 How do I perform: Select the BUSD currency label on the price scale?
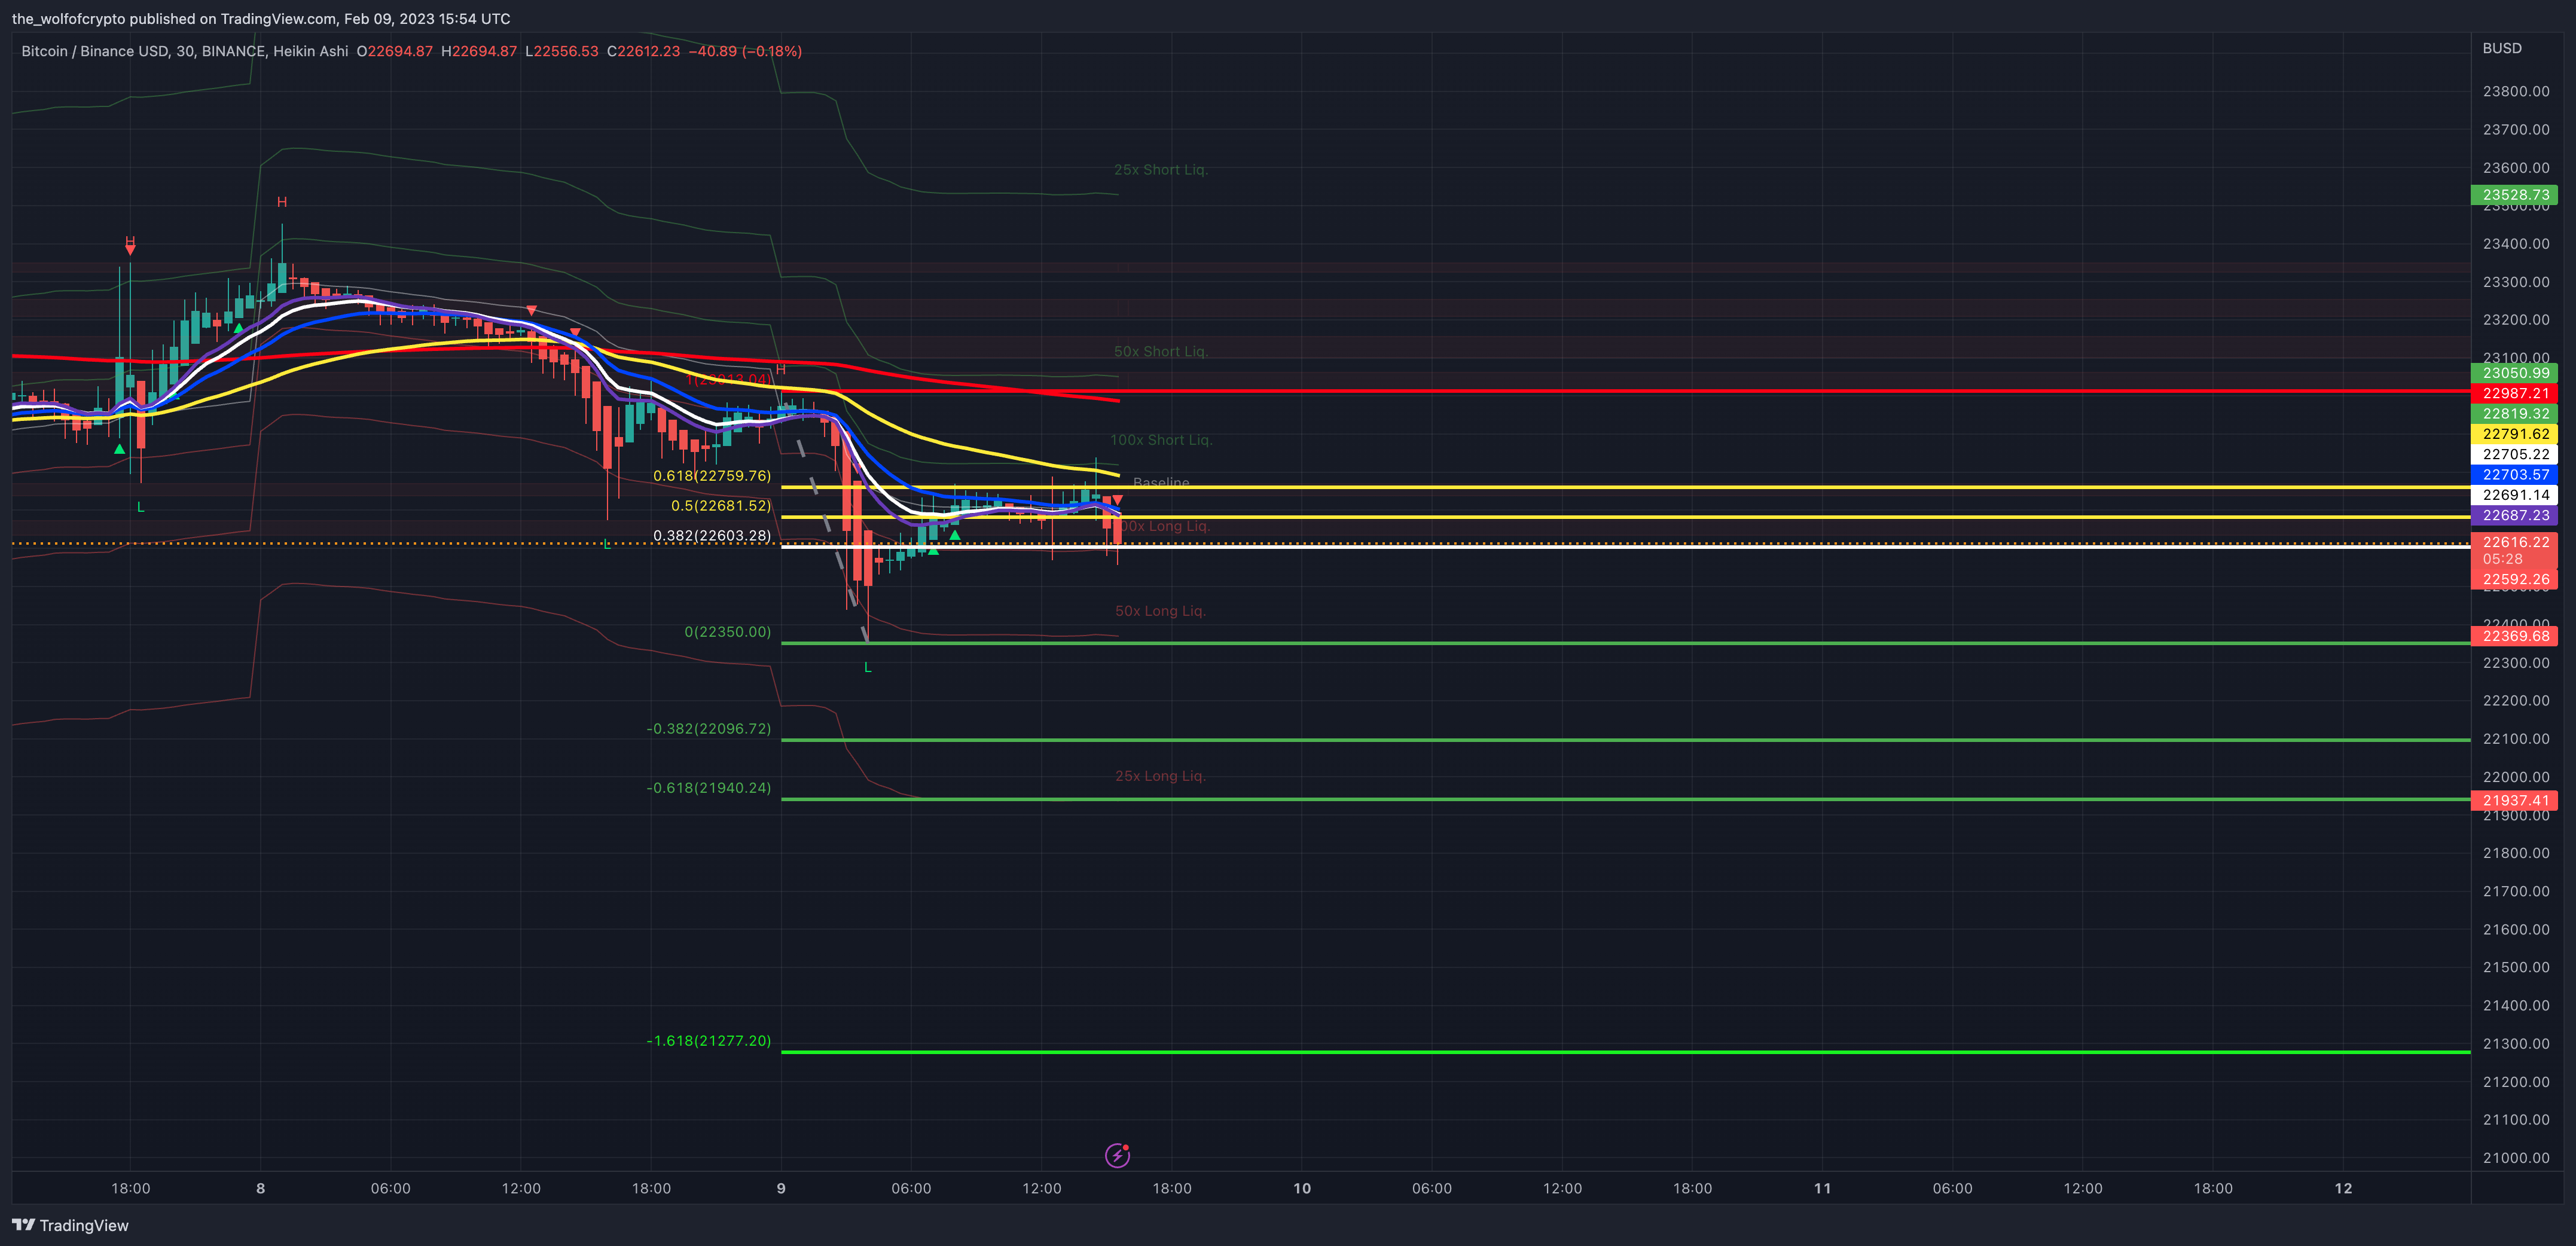[x=2501, y=48]
